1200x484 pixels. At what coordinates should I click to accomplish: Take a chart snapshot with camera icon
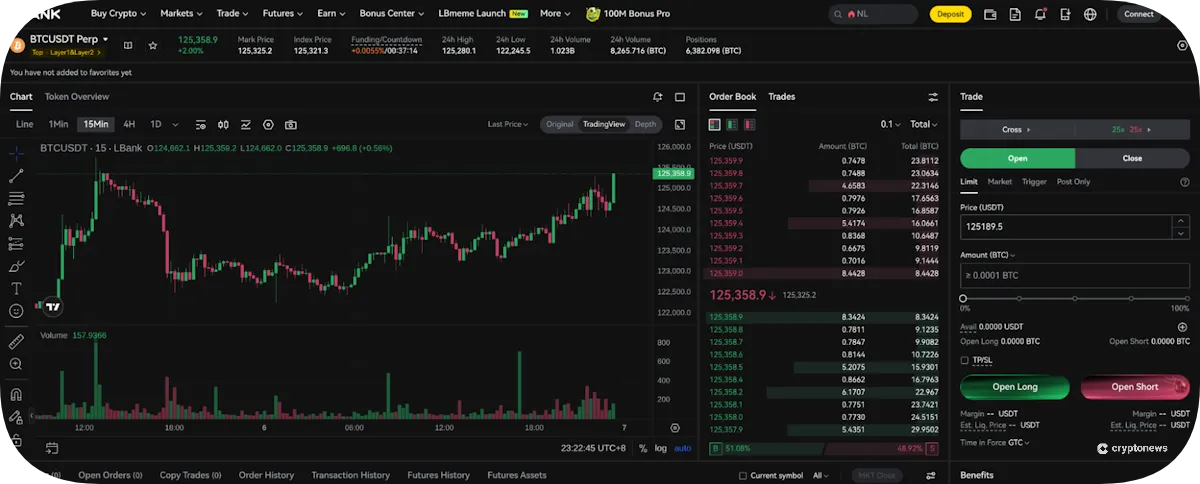tap(291, 125)
